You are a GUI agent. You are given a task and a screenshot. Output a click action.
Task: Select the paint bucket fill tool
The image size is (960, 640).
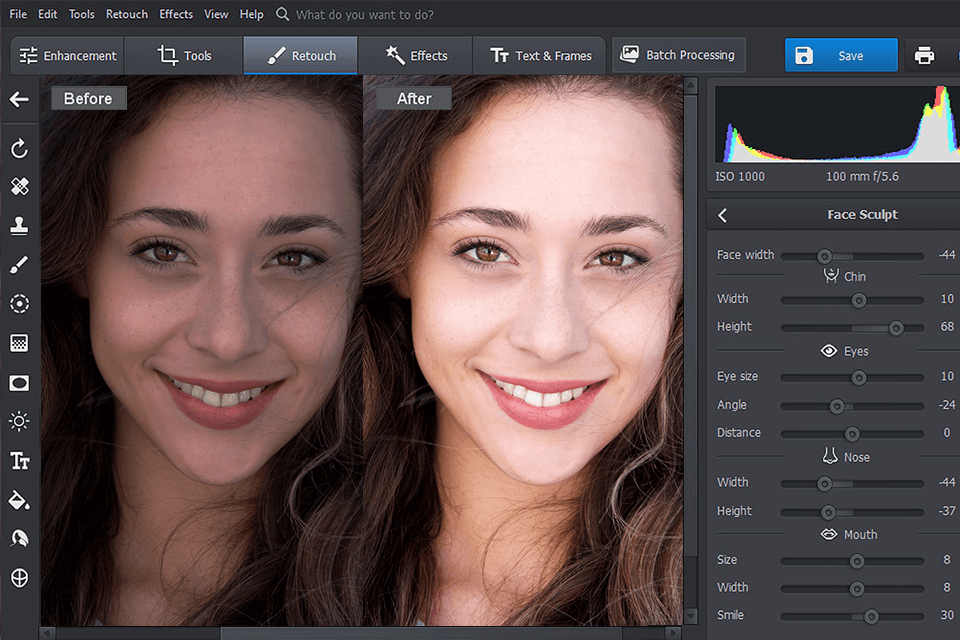[x=19, y=500]
